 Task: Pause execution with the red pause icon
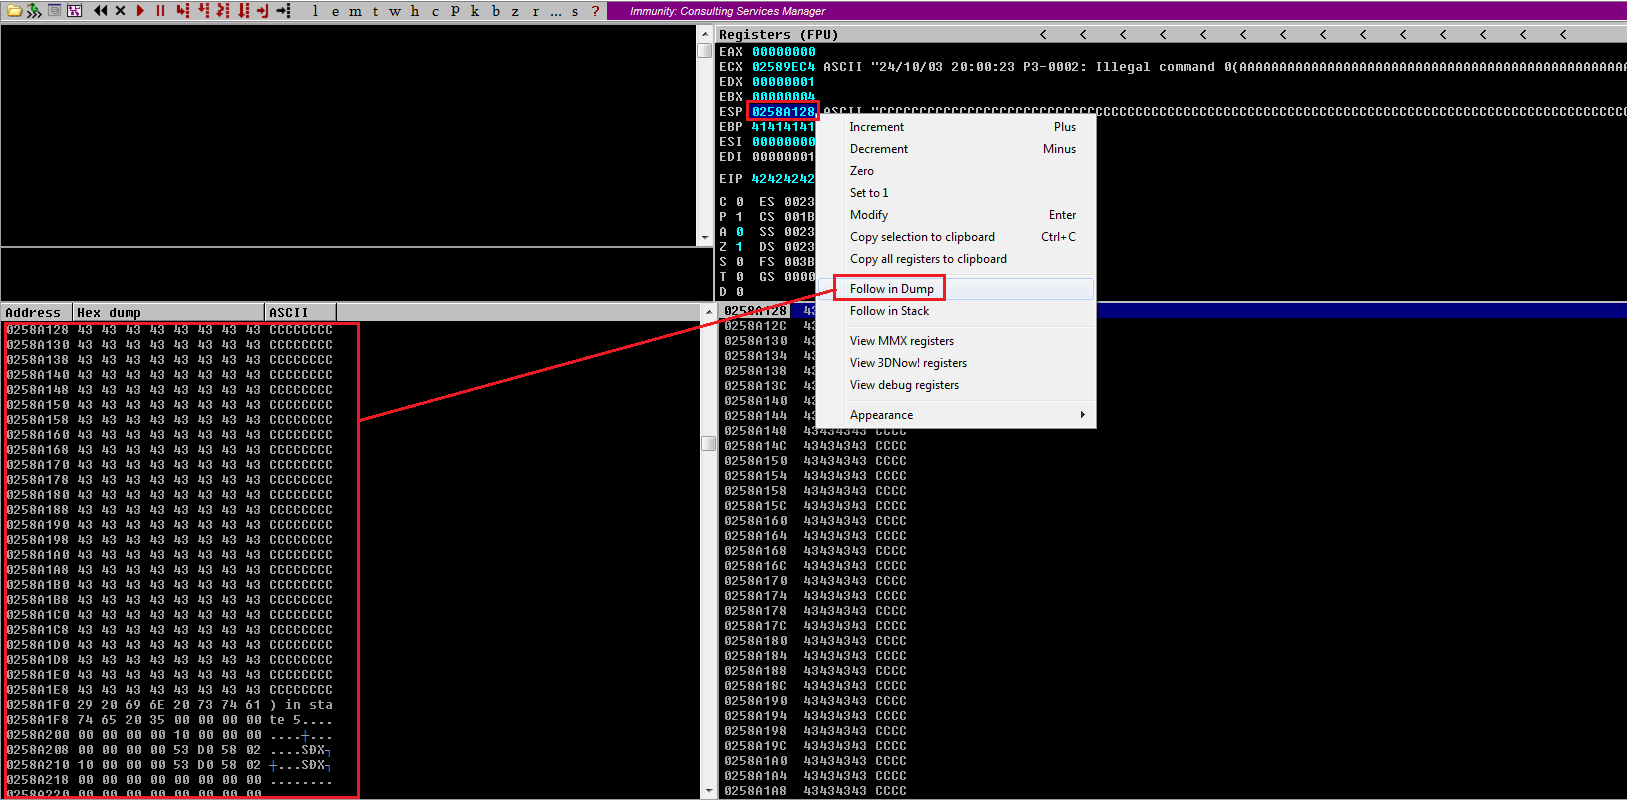point(160,11)
